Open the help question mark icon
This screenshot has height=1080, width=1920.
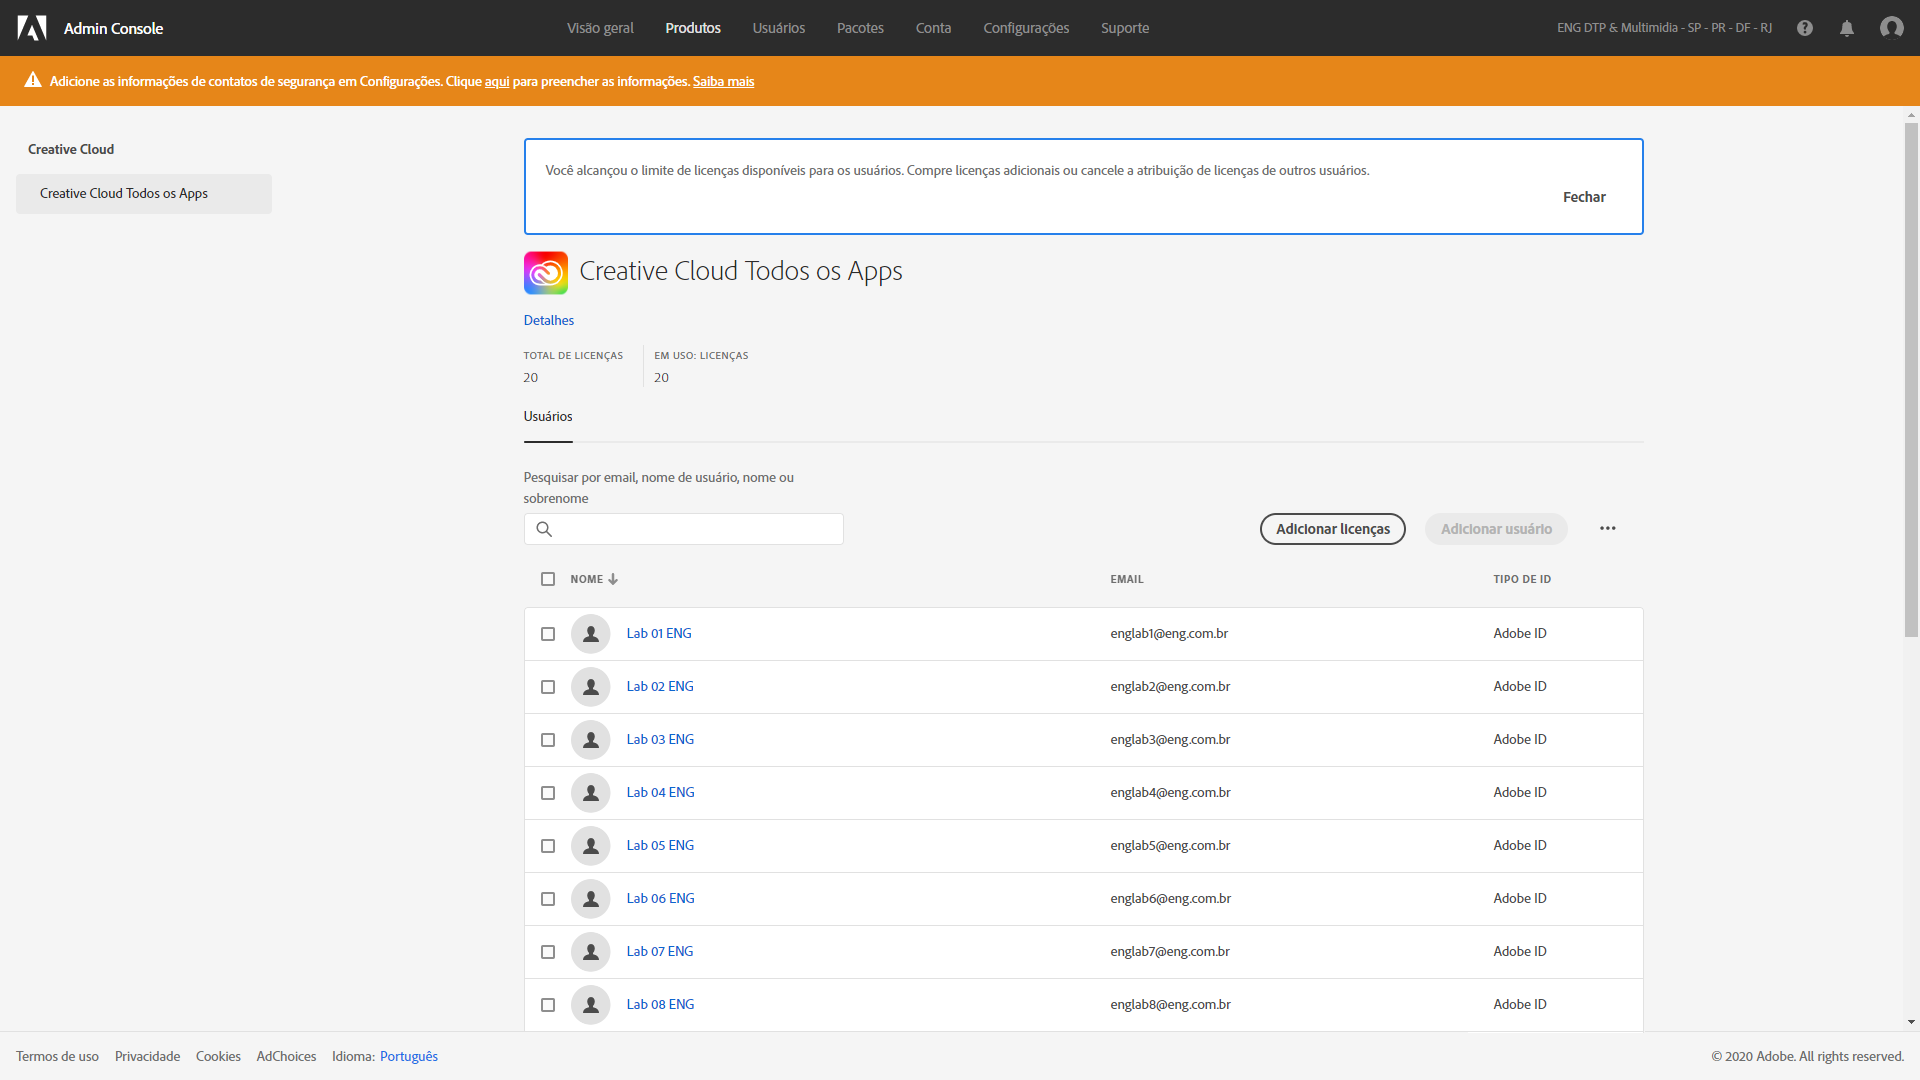click(1805, 28)
